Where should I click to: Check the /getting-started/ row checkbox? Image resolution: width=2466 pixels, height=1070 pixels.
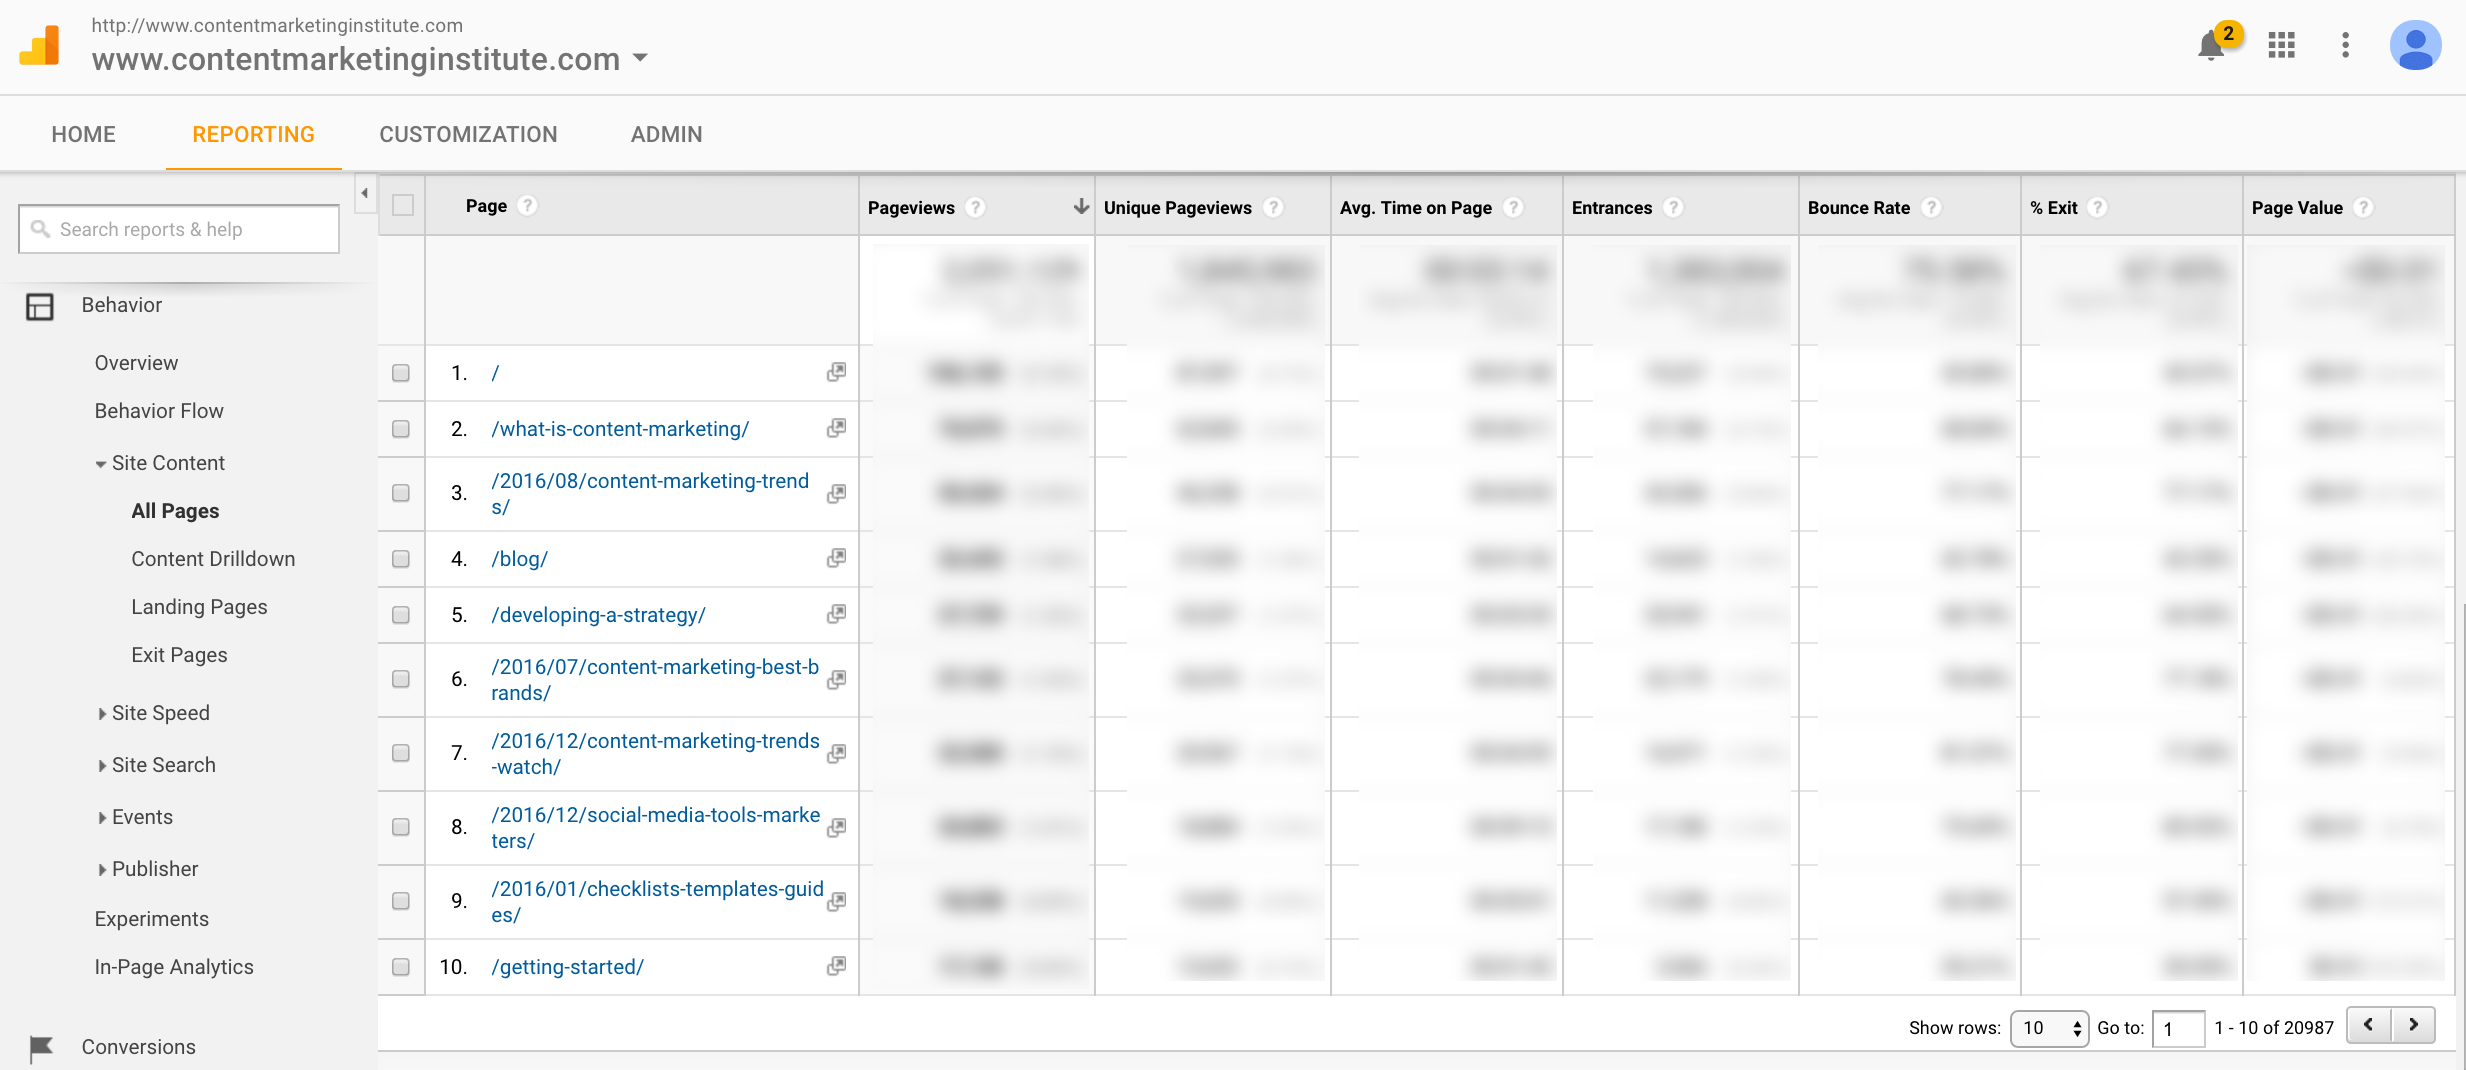pos(401,967)
